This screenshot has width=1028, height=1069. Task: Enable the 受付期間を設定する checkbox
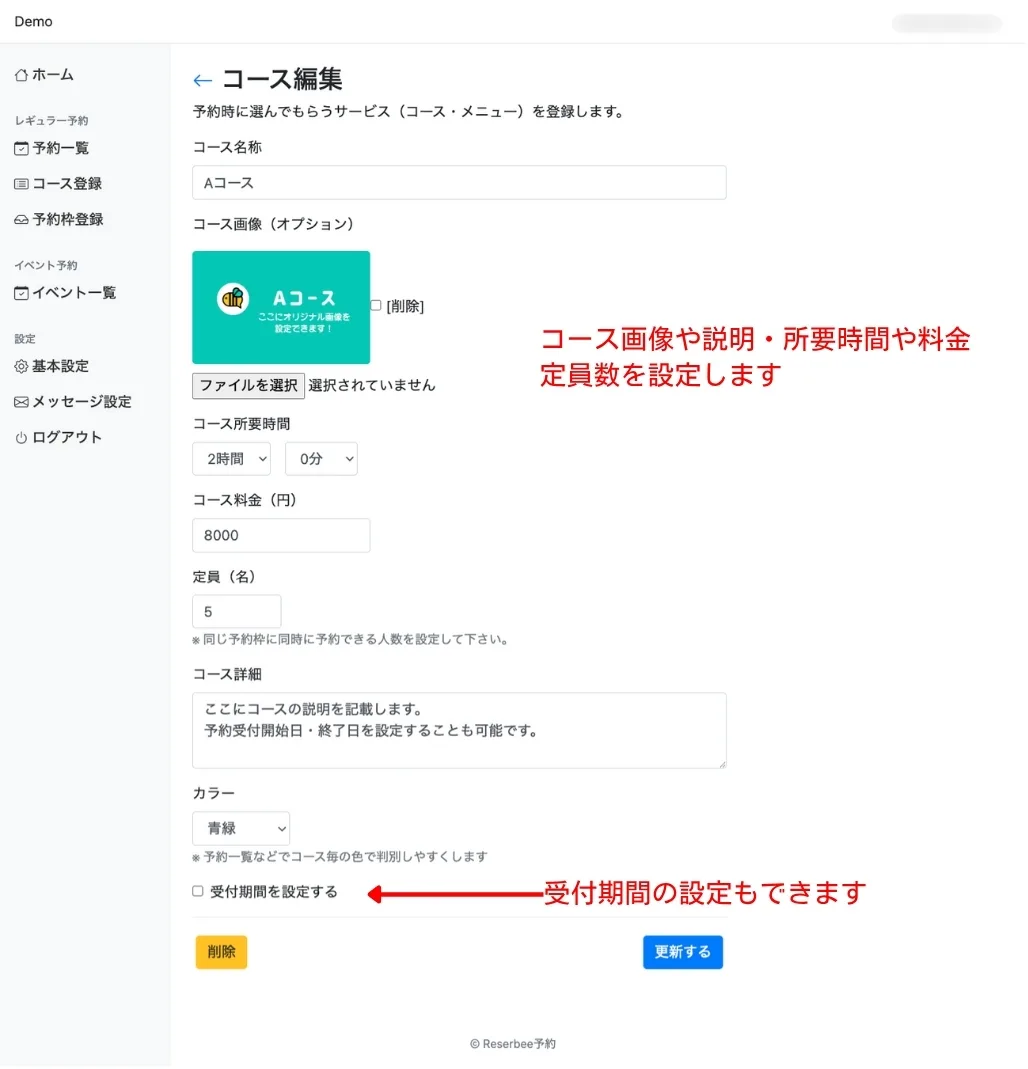tap(198, 891)
